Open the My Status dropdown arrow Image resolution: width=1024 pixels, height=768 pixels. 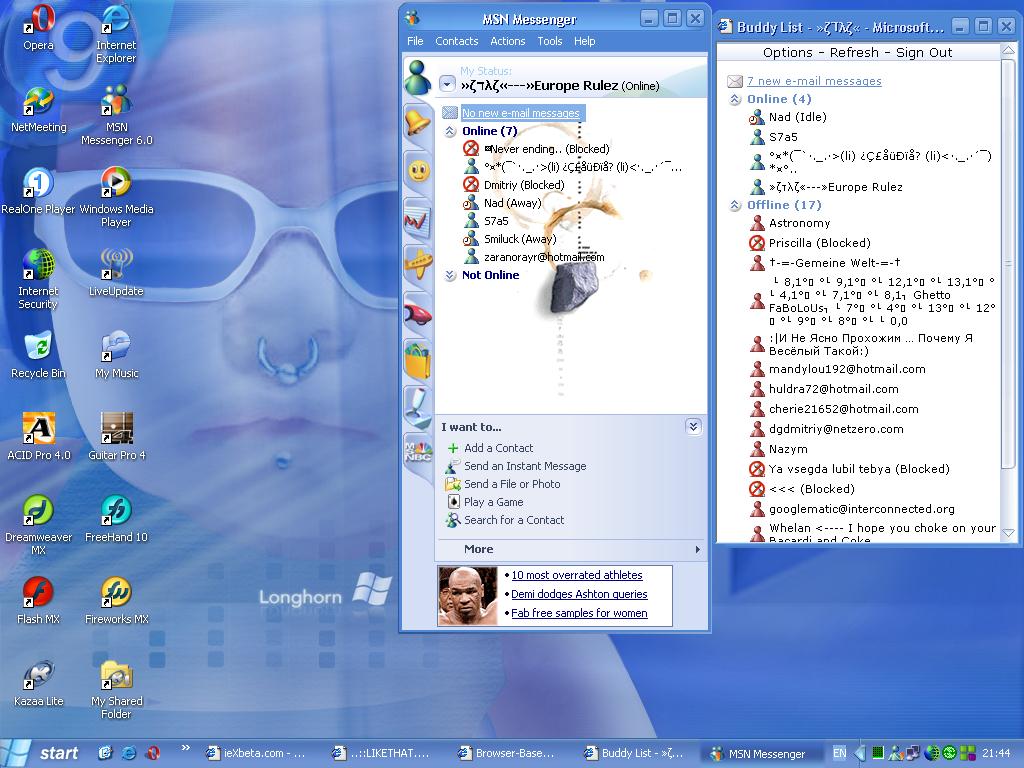pyautogui.click(x=447, y=86)
